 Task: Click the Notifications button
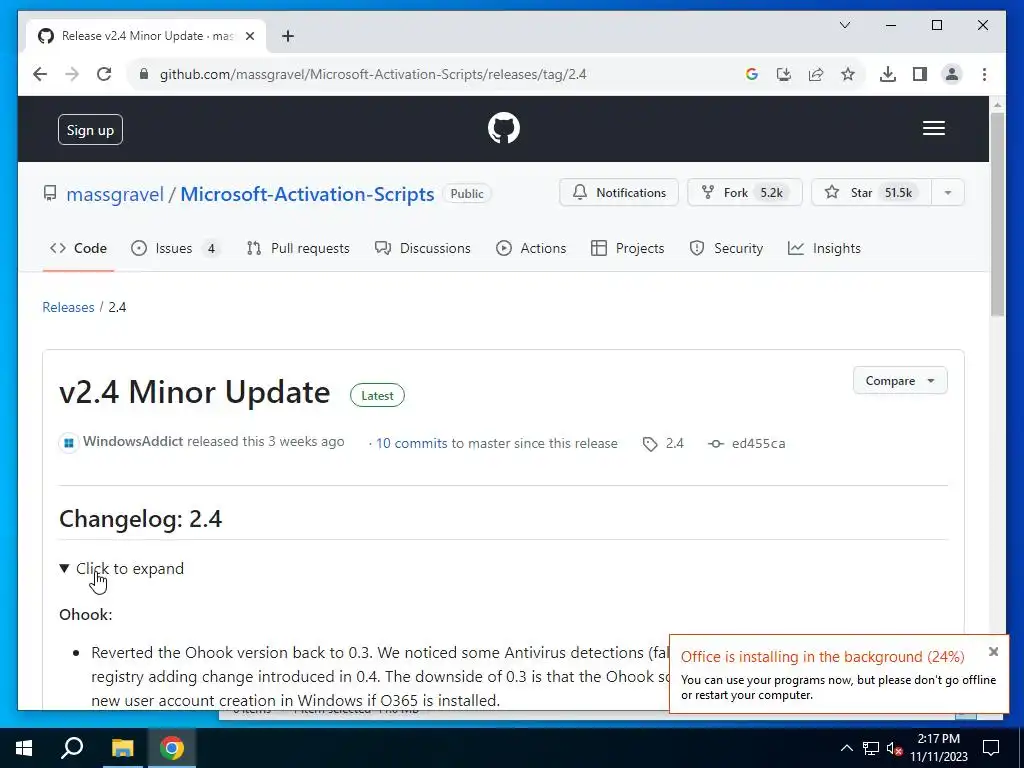618,193
